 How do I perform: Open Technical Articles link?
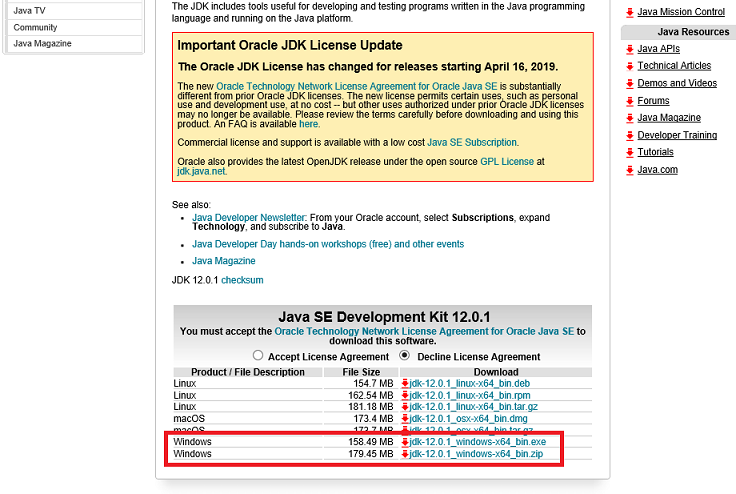tap(674, 66)
